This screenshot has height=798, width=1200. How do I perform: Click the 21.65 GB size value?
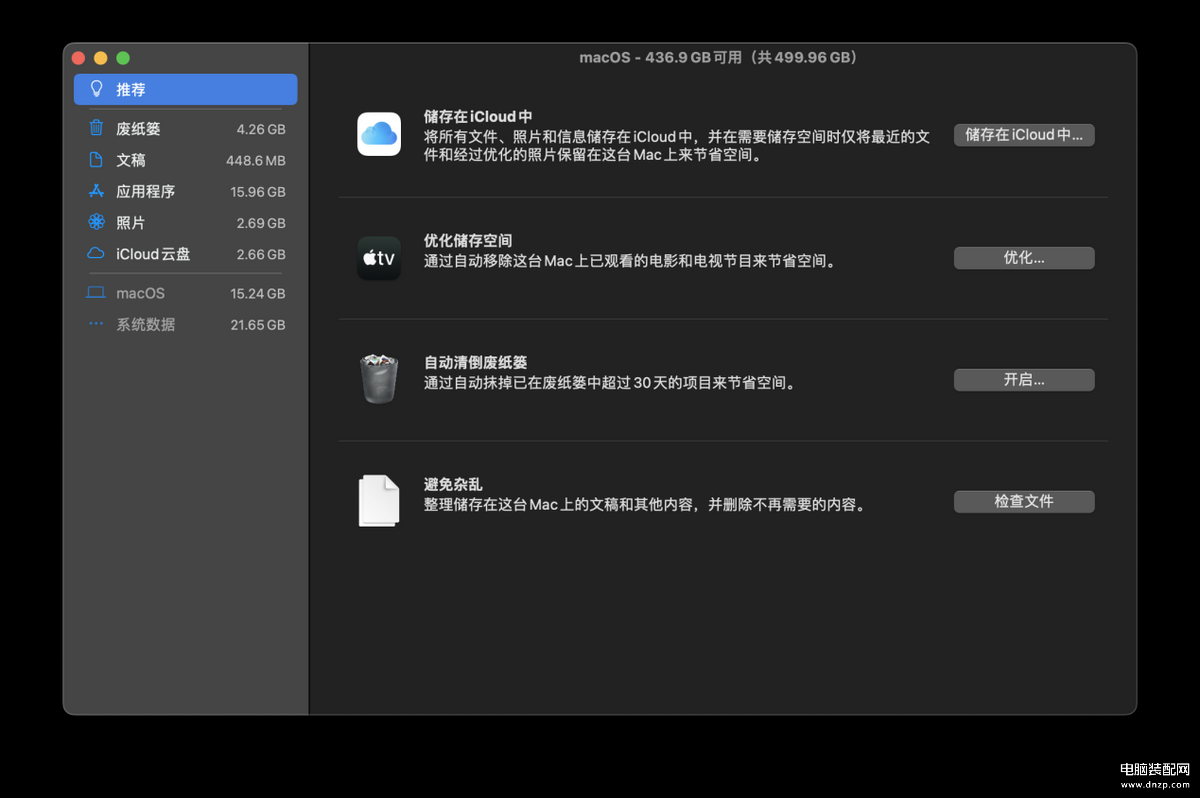pos(258,325)
